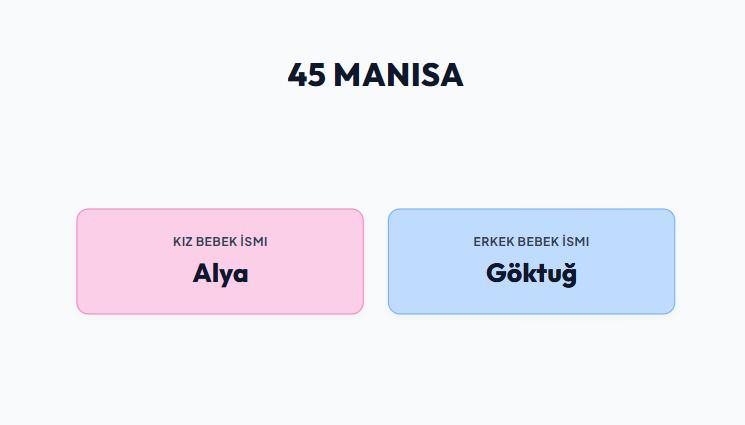The width and height of the screenshot is (745, 425).
Task: Choose the card labeled KIZ BEBEK İSMİ
Action: tap(220, 261)
